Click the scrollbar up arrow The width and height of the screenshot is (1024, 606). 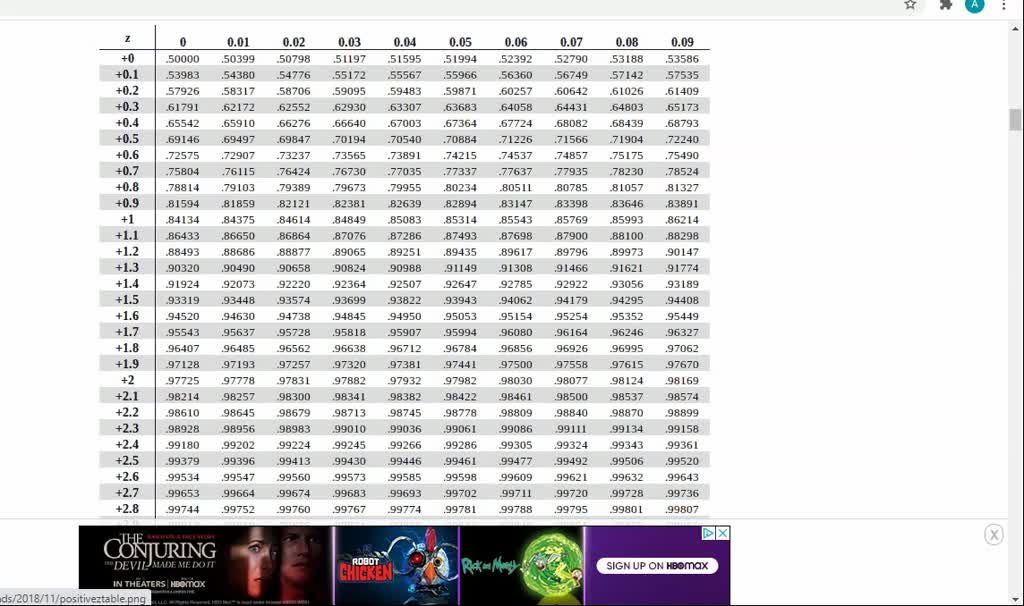point(1015,30)
